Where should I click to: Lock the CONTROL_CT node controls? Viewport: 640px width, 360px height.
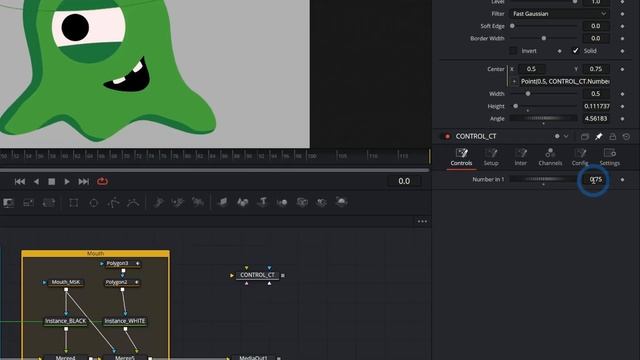[x=613, y=136]
